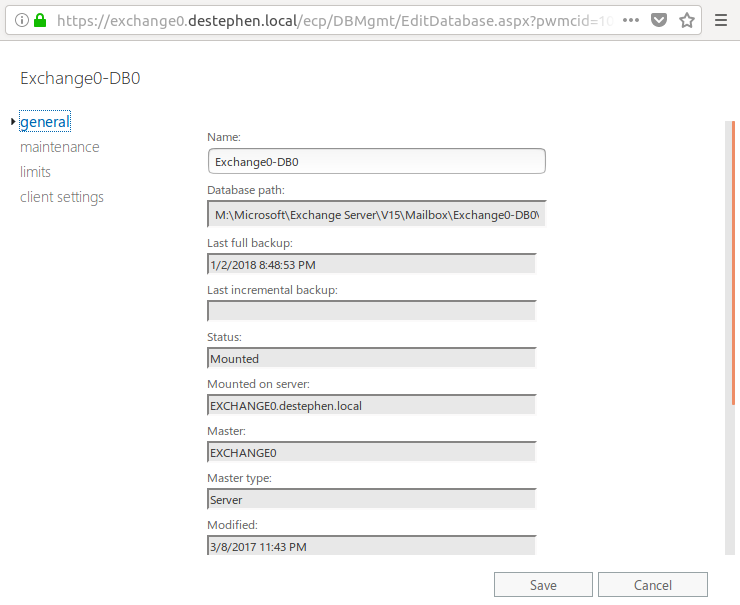Click the arrow marker beside general
This screenshot has height=605, width=740.
13,122
